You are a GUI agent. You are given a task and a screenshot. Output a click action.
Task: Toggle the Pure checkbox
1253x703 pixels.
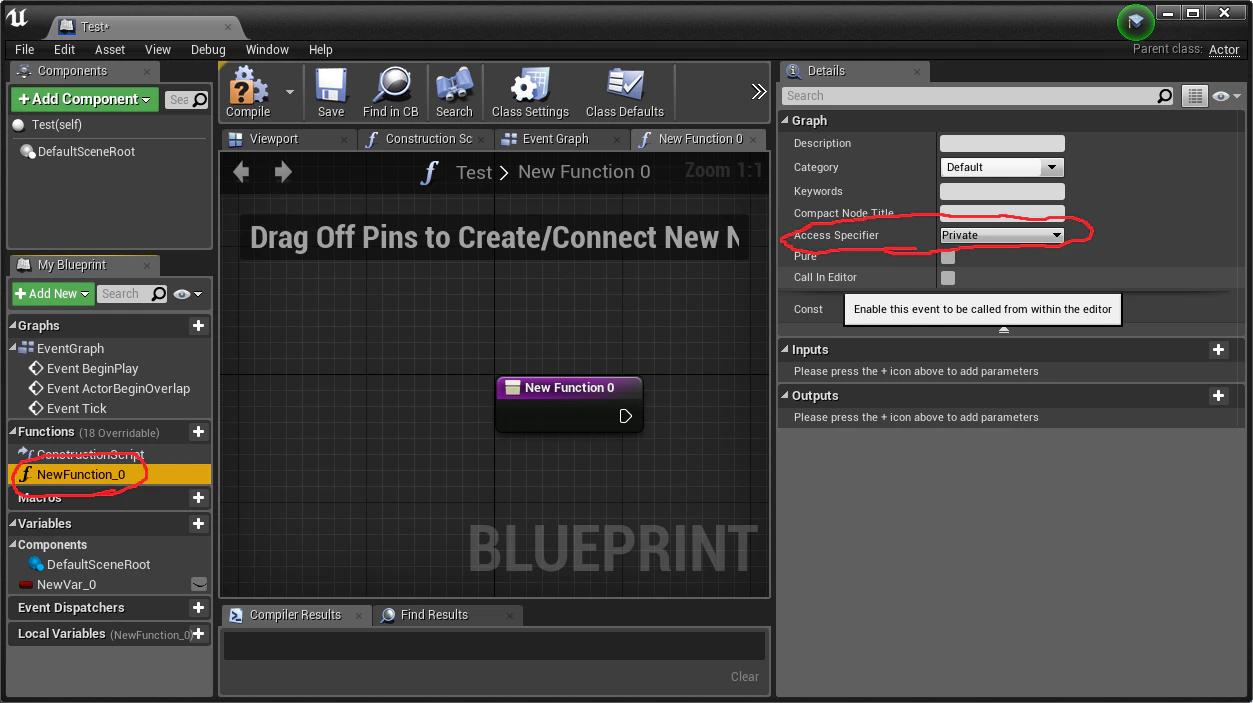[x=948, y=257]
